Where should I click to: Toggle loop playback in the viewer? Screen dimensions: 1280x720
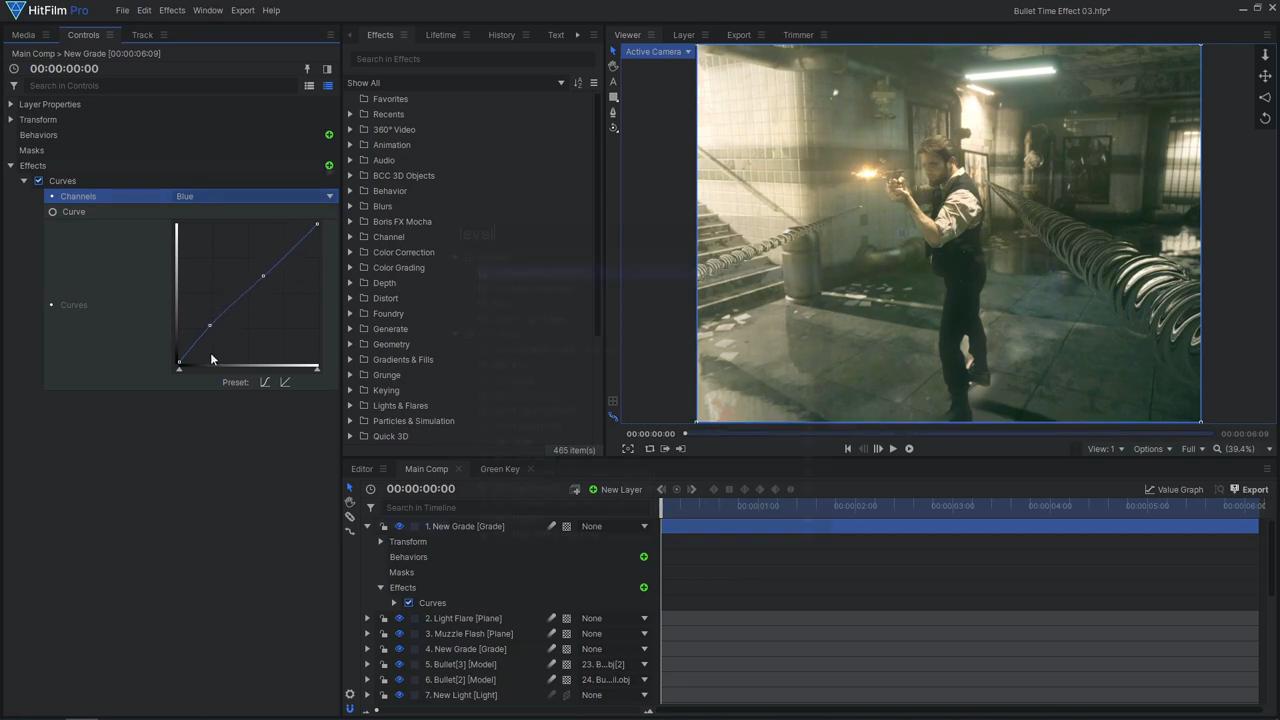pos(649,449)
